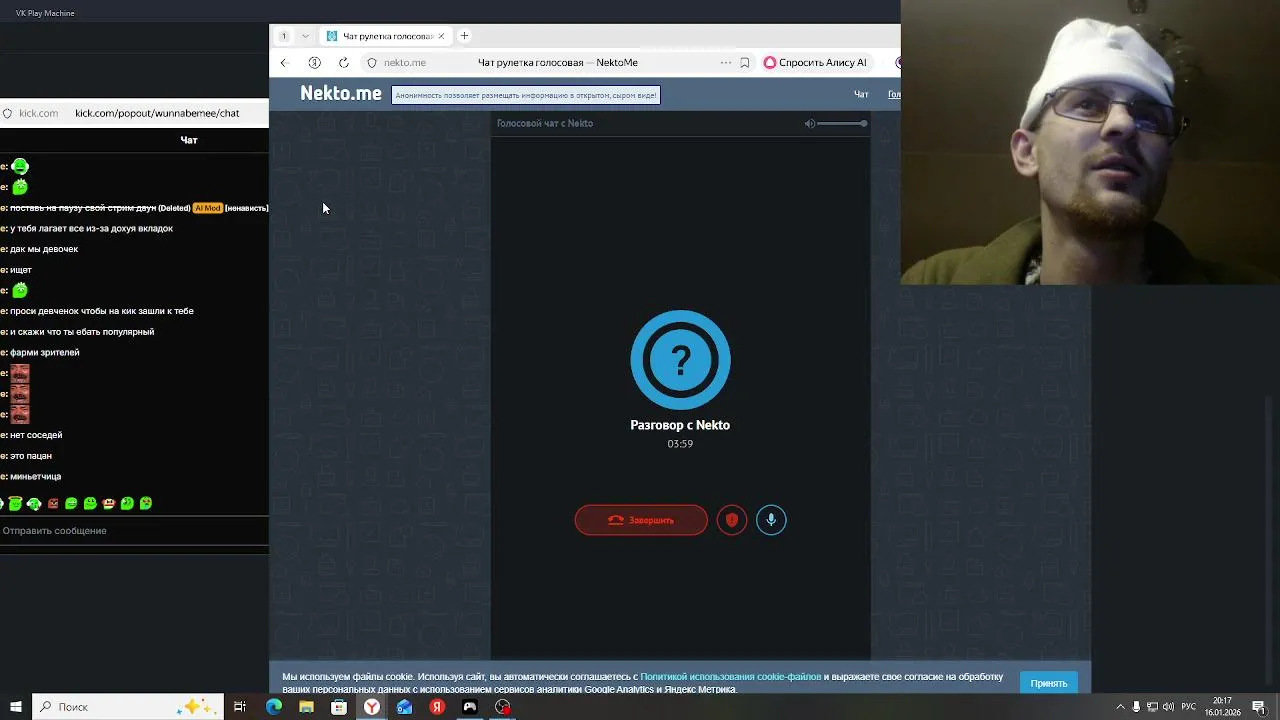This screenshot has height=720, width=1280.
Task: Switch to Yandex Browser on the taskbar
Action: pos(372,707)
